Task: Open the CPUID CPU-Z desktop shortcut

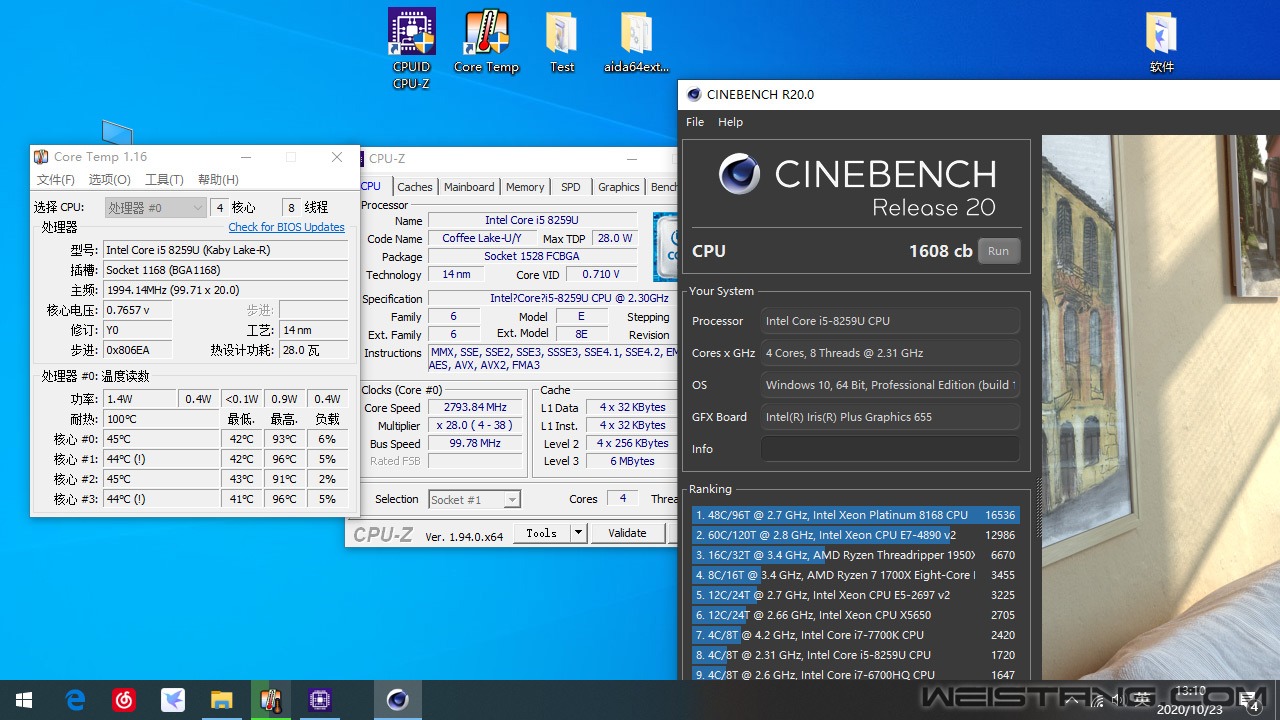Action: (411, 48)
